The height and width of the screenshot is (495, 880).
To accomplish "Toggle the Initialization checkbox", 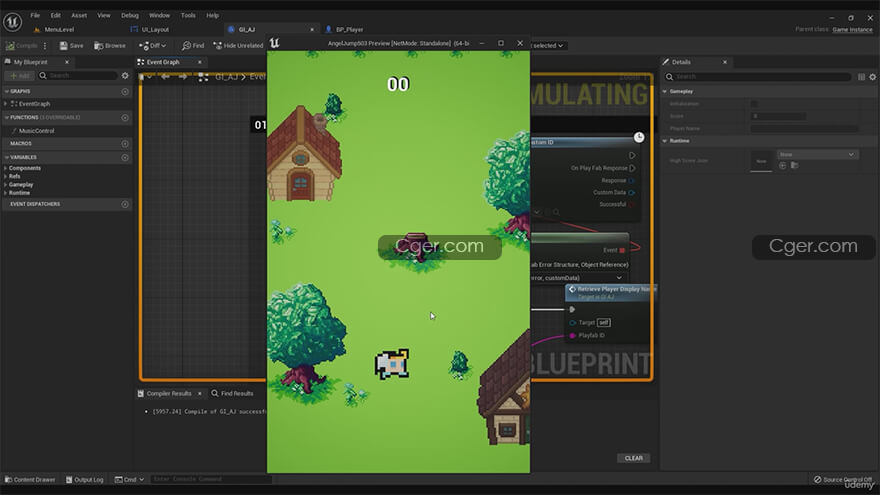I will (x=754, y=104).
